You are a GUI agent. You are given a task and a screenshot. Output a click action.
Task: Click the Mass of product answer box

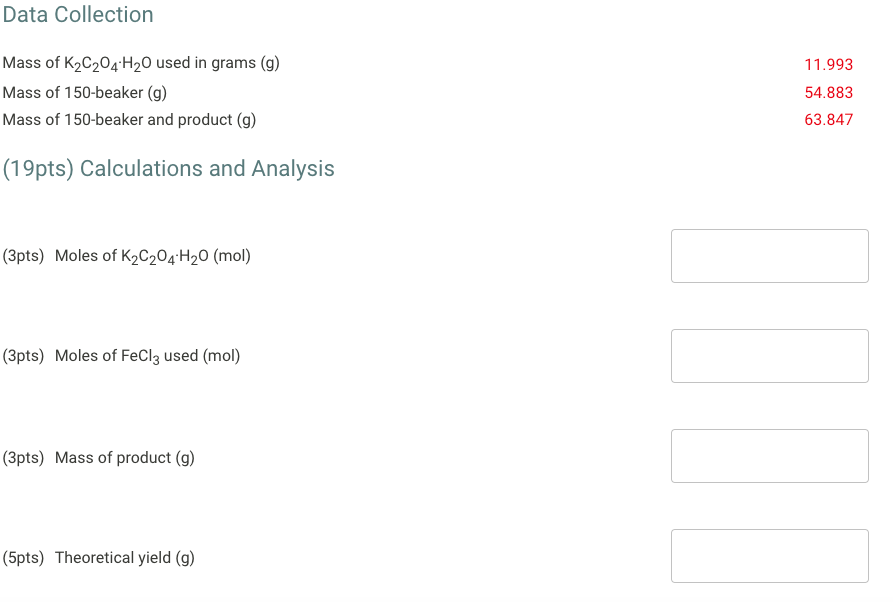[769, 455]
